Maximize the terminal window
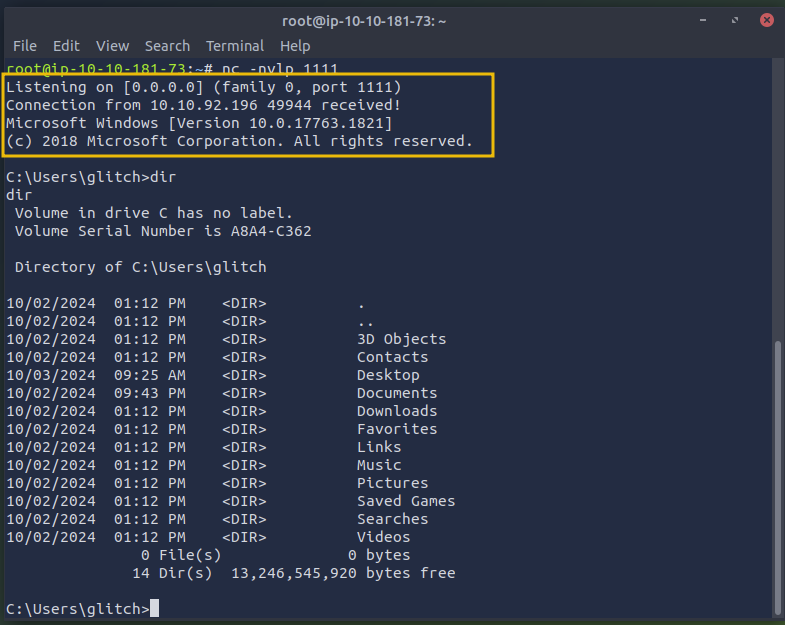785x625 pixels. 735,20
